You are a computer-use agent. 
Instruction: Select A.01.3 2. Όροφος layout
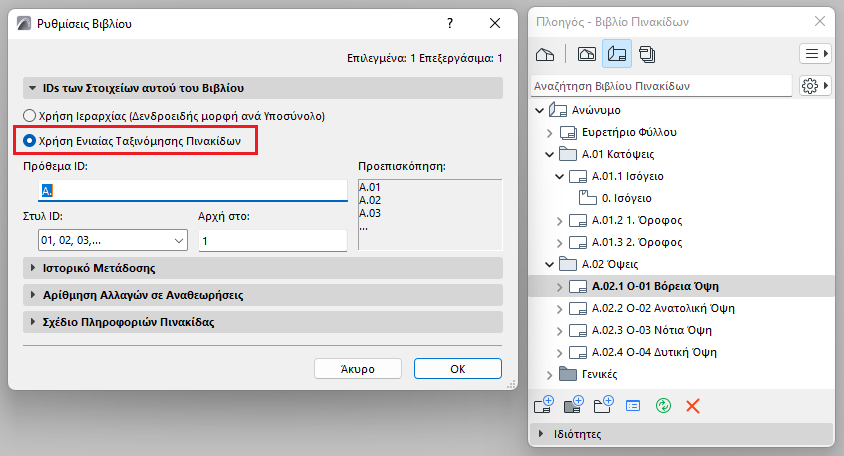637,242
